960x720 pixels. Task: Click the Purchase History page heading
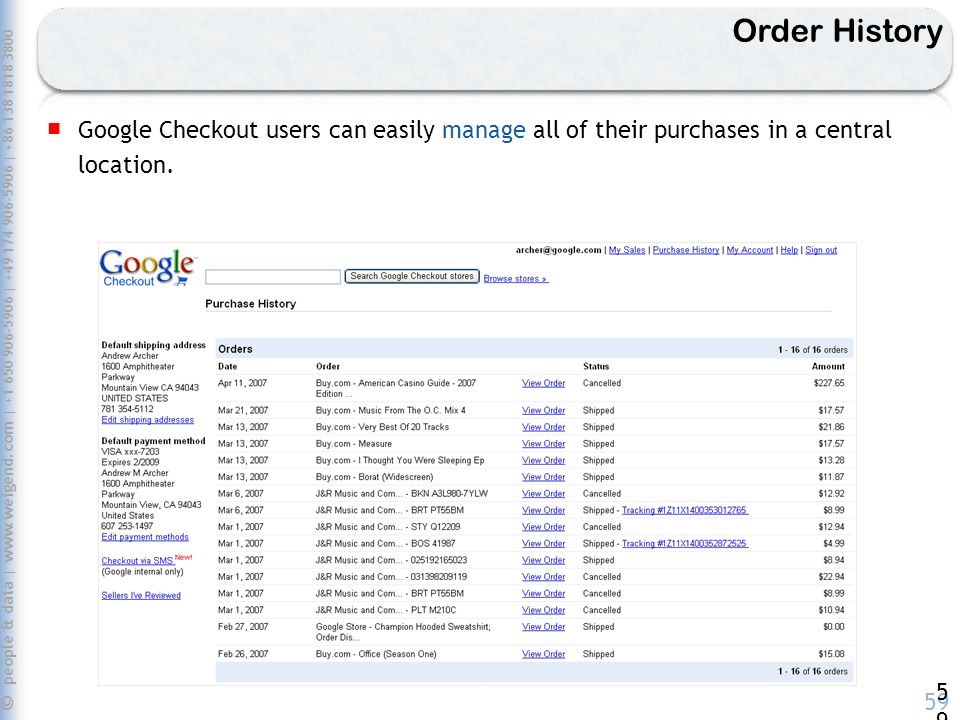coord(250,304)
